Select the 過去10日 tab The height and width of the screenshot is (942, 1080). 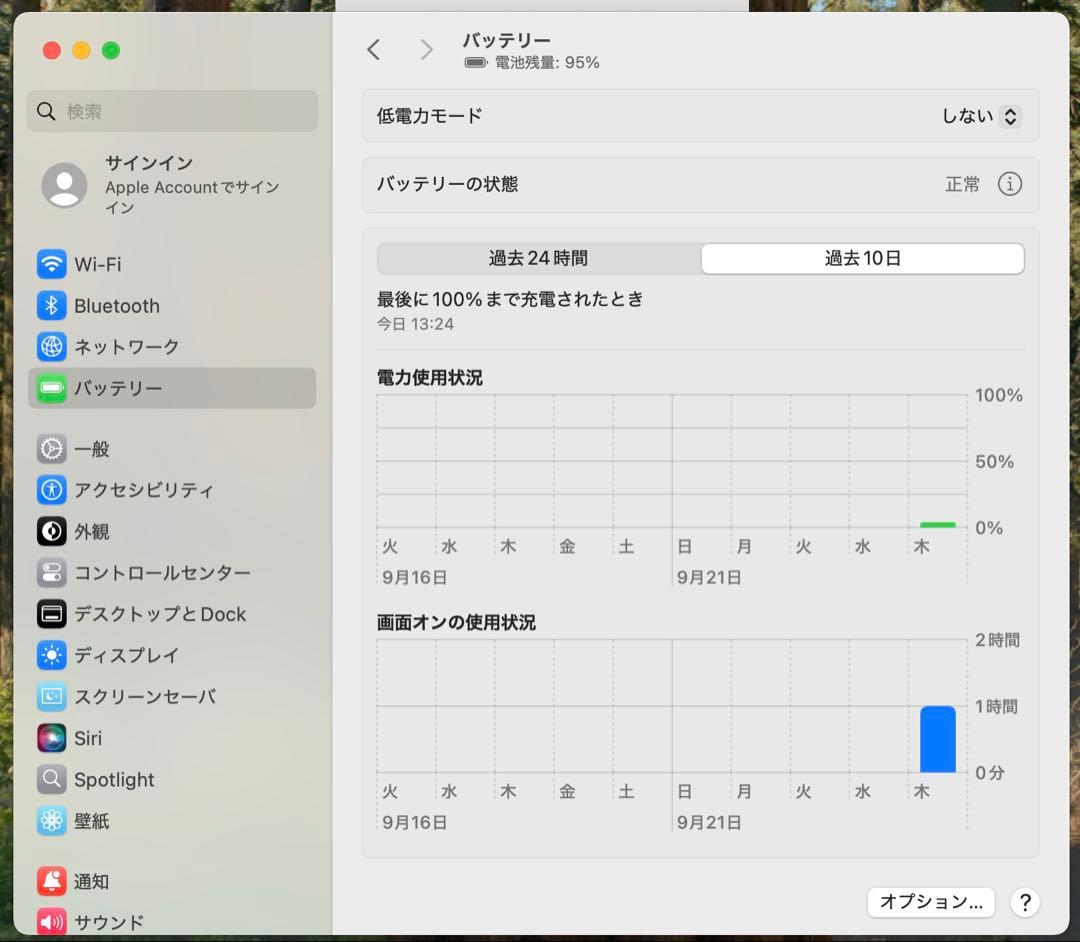click(862, 258)
